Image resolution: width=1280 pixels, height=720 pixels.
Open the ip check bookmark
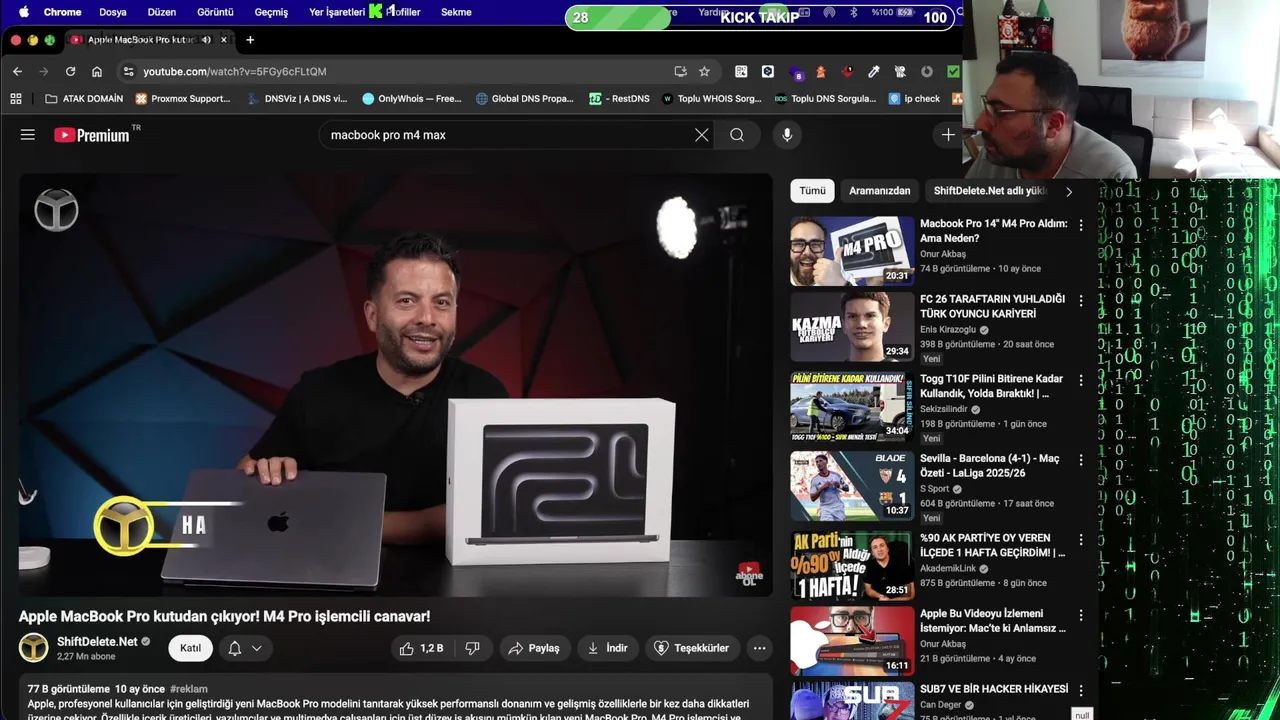point(914,99)
